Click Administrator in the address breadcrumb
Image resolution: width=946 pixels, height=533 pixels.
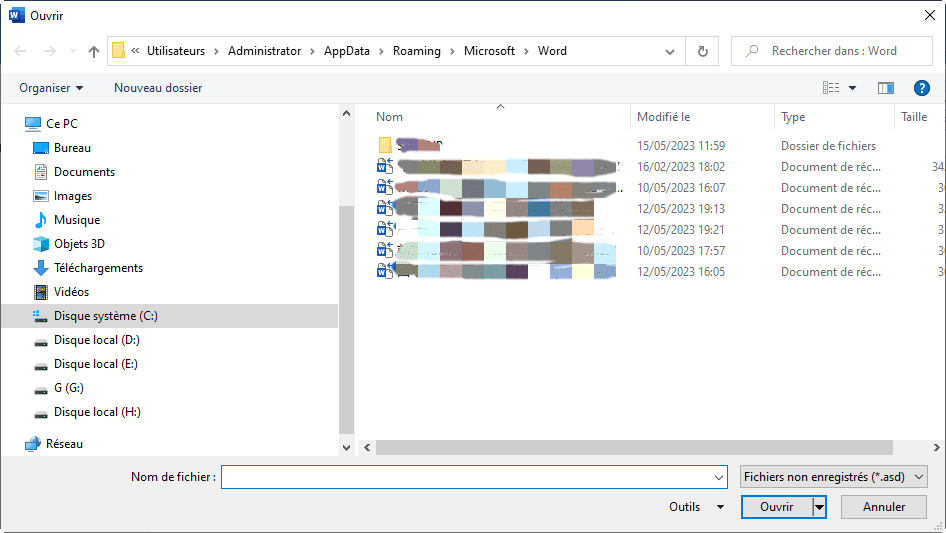[x=264, y=51]
